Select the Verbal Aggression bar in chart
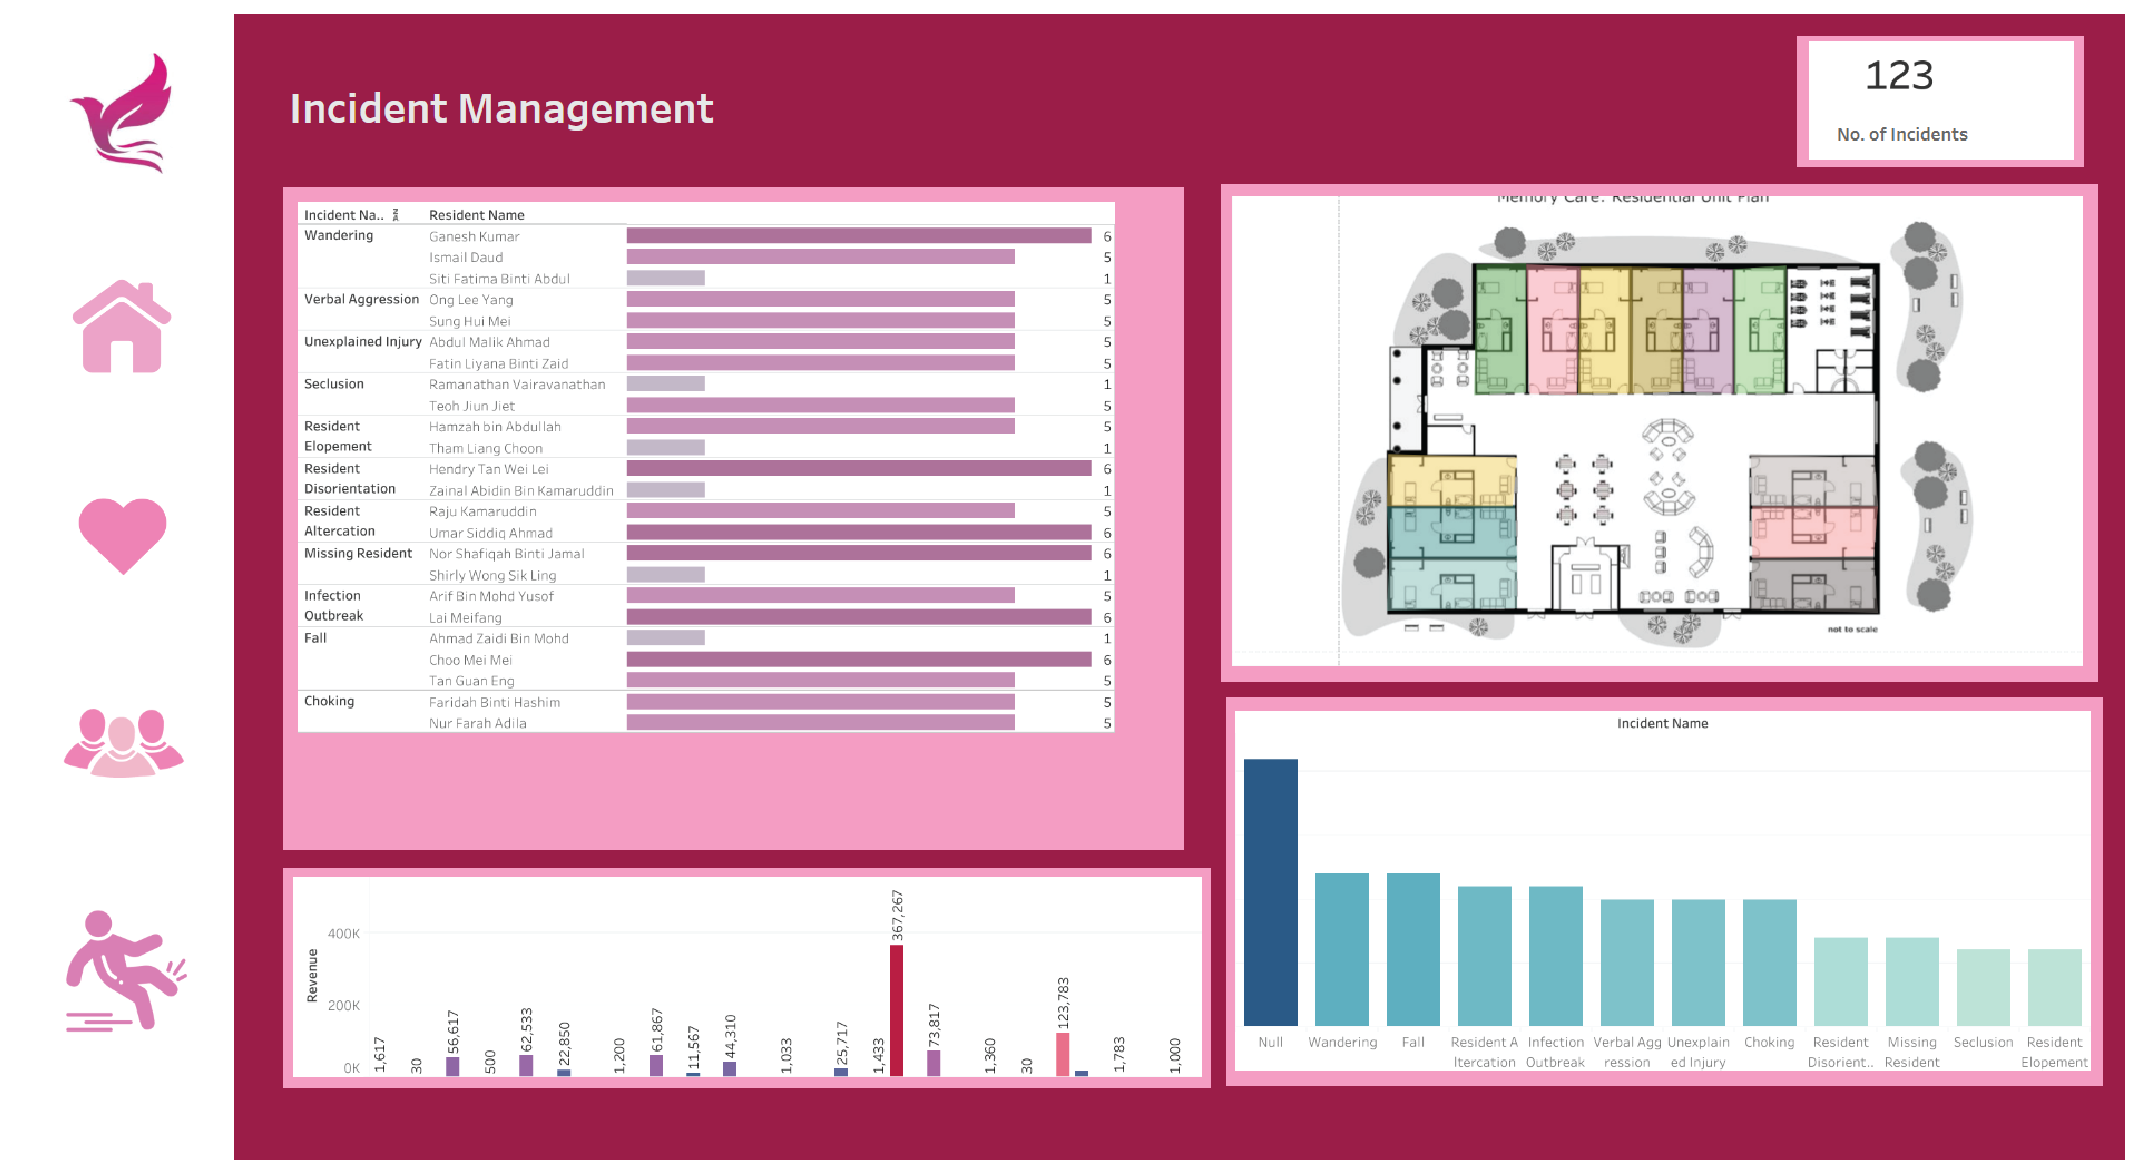 point(1627,962)
